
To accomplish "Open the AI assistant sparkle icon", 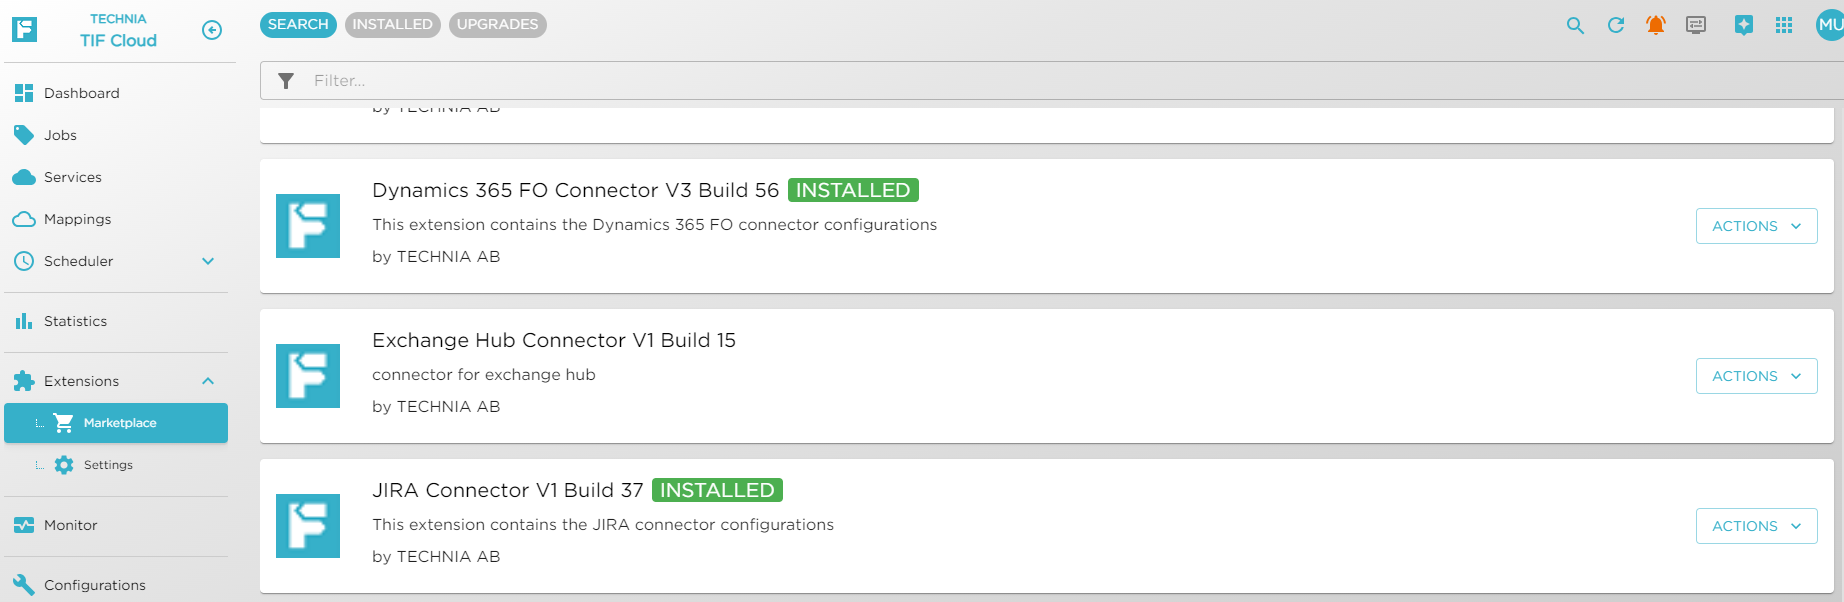I will click(1744, 26).
